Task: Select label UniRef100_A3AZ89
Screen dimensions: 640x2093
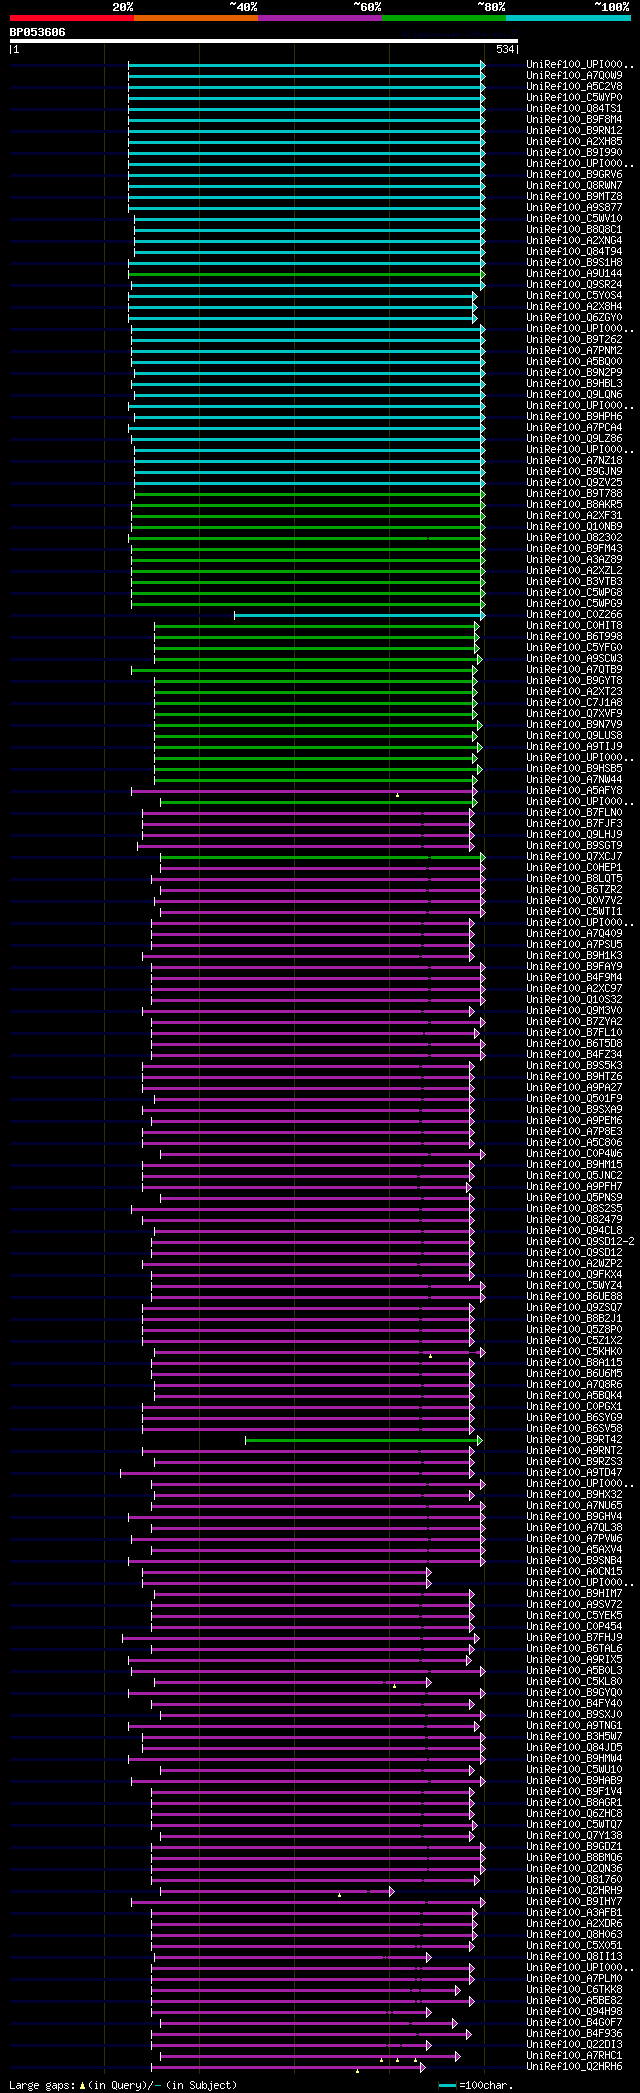Action: click(x=574, y=559)
